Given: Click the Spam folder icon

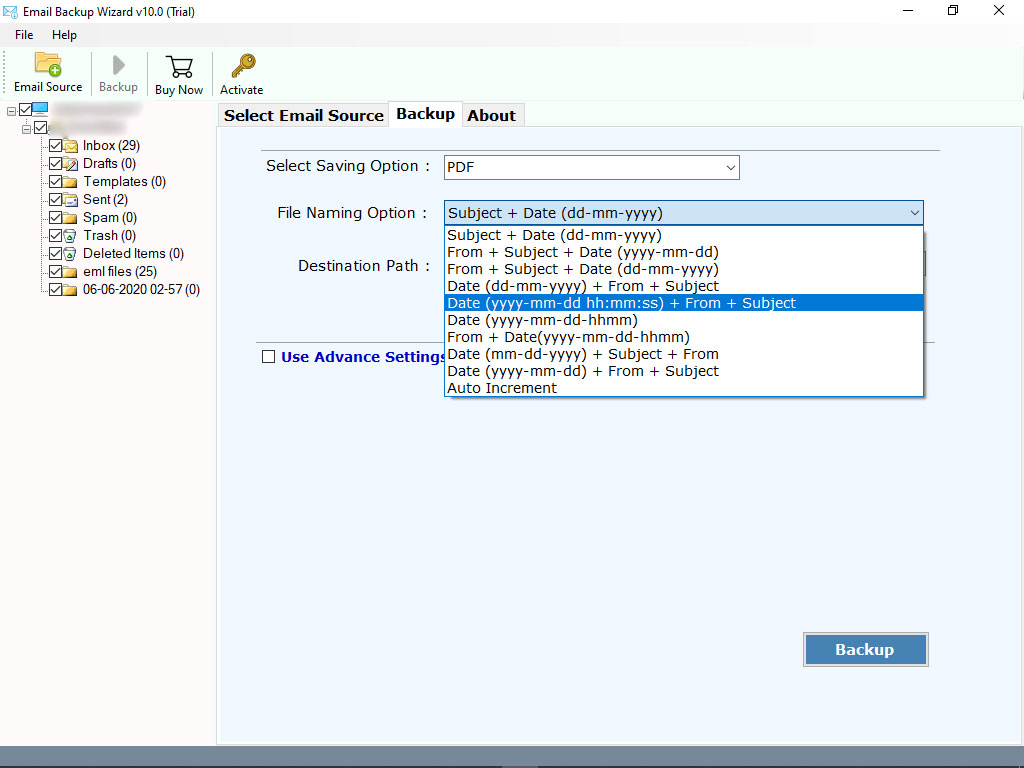Looking at the screenshot, I should pyautogui.click(x=71, y=217).
